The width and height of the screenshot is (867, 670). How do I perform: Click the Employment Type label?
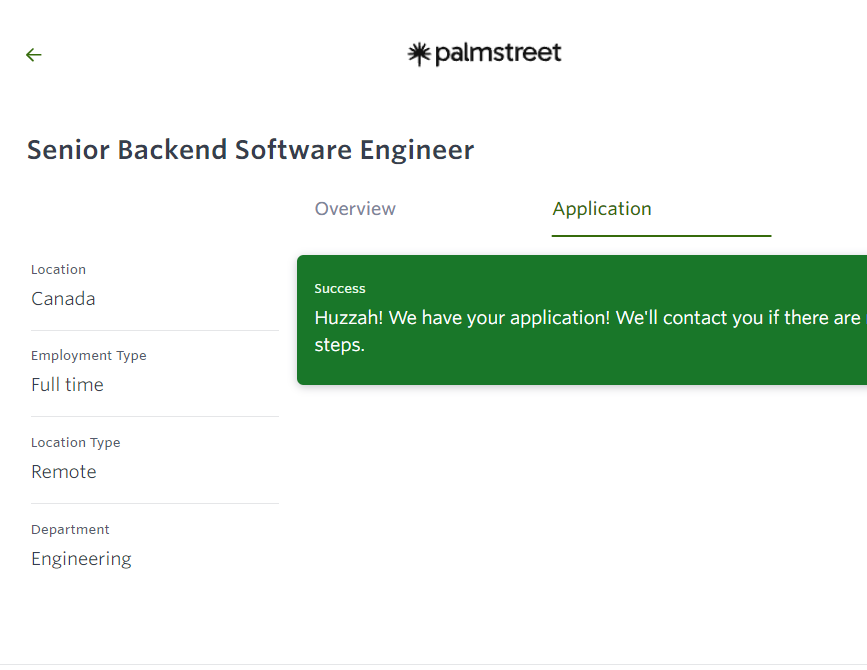click(88, 356)
